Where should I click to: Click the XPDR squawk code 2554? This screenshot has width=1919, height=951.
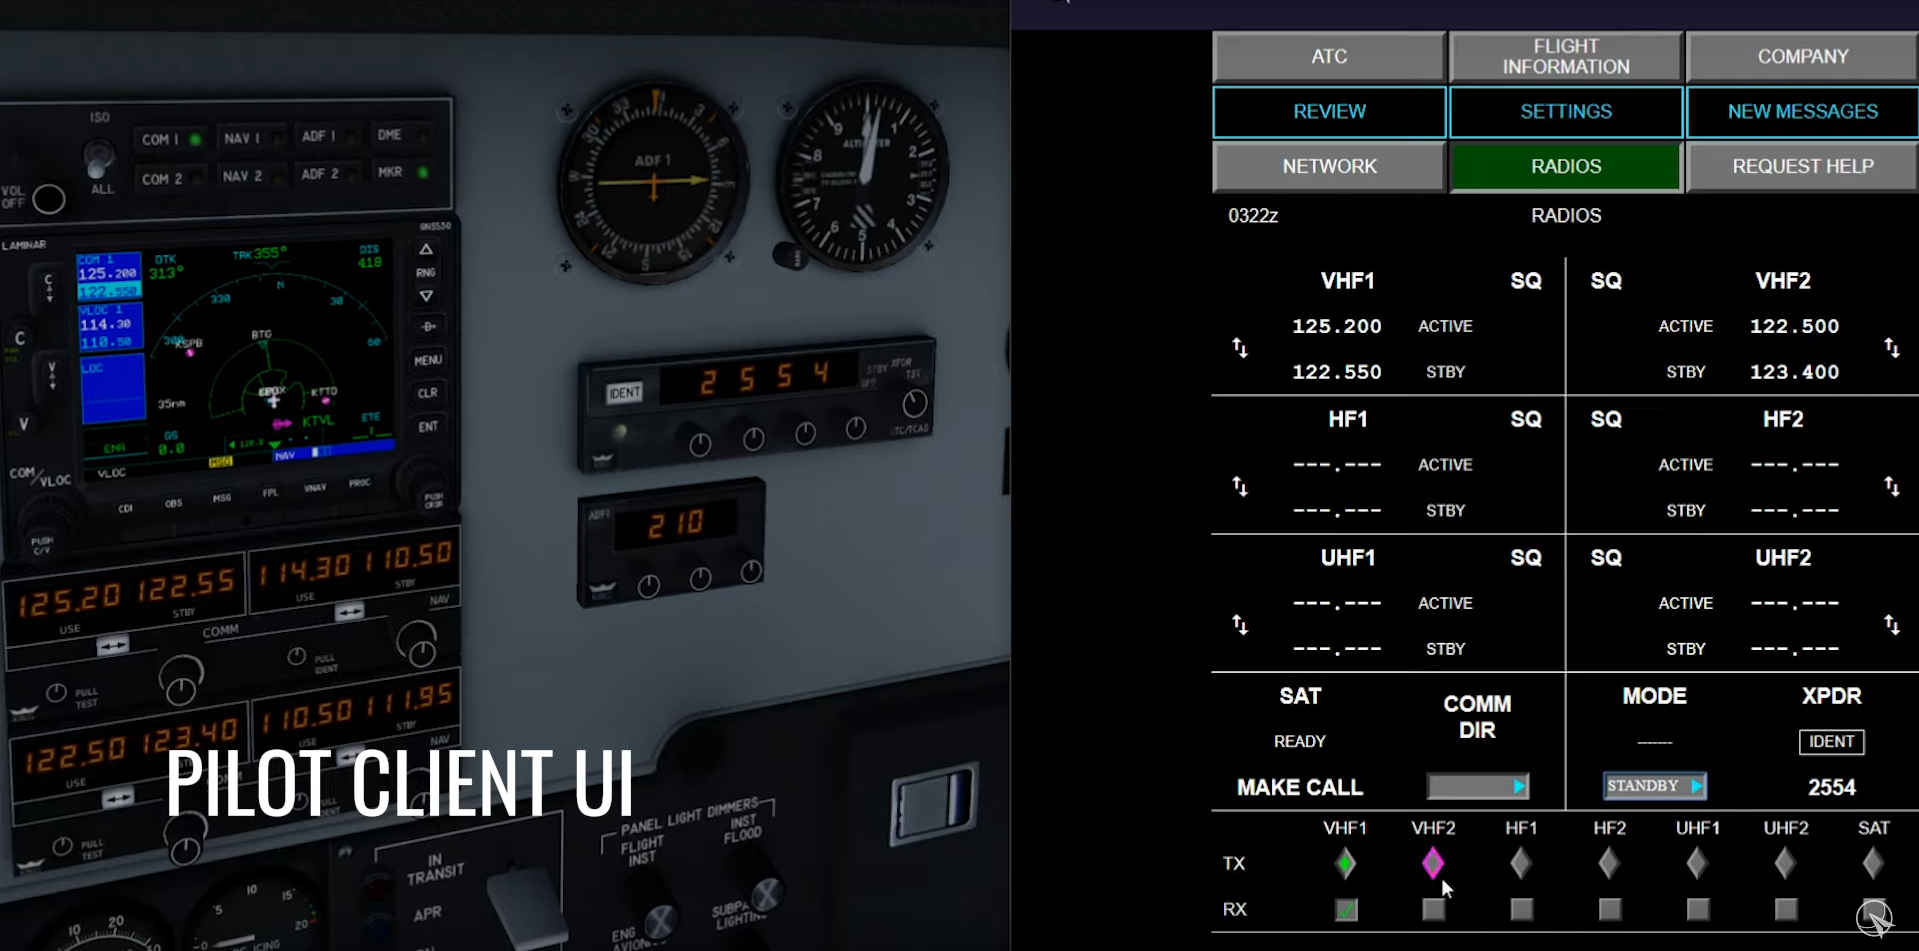point(1832,788)
